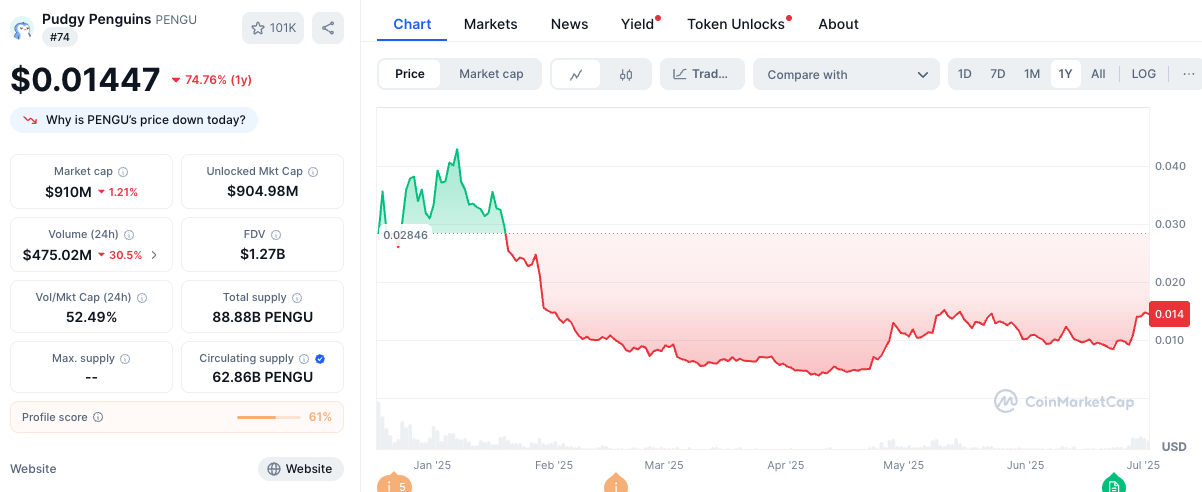Open the more options ellipsis on the chart
This screenshot has width=1202, height=492.
[x=1189, y=74]
